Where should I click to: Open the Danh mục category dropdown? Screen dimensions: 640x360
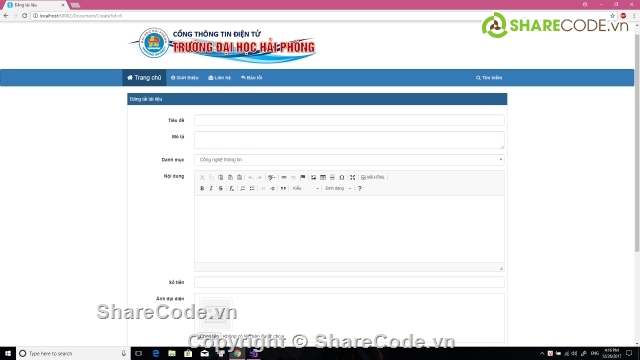349,160
